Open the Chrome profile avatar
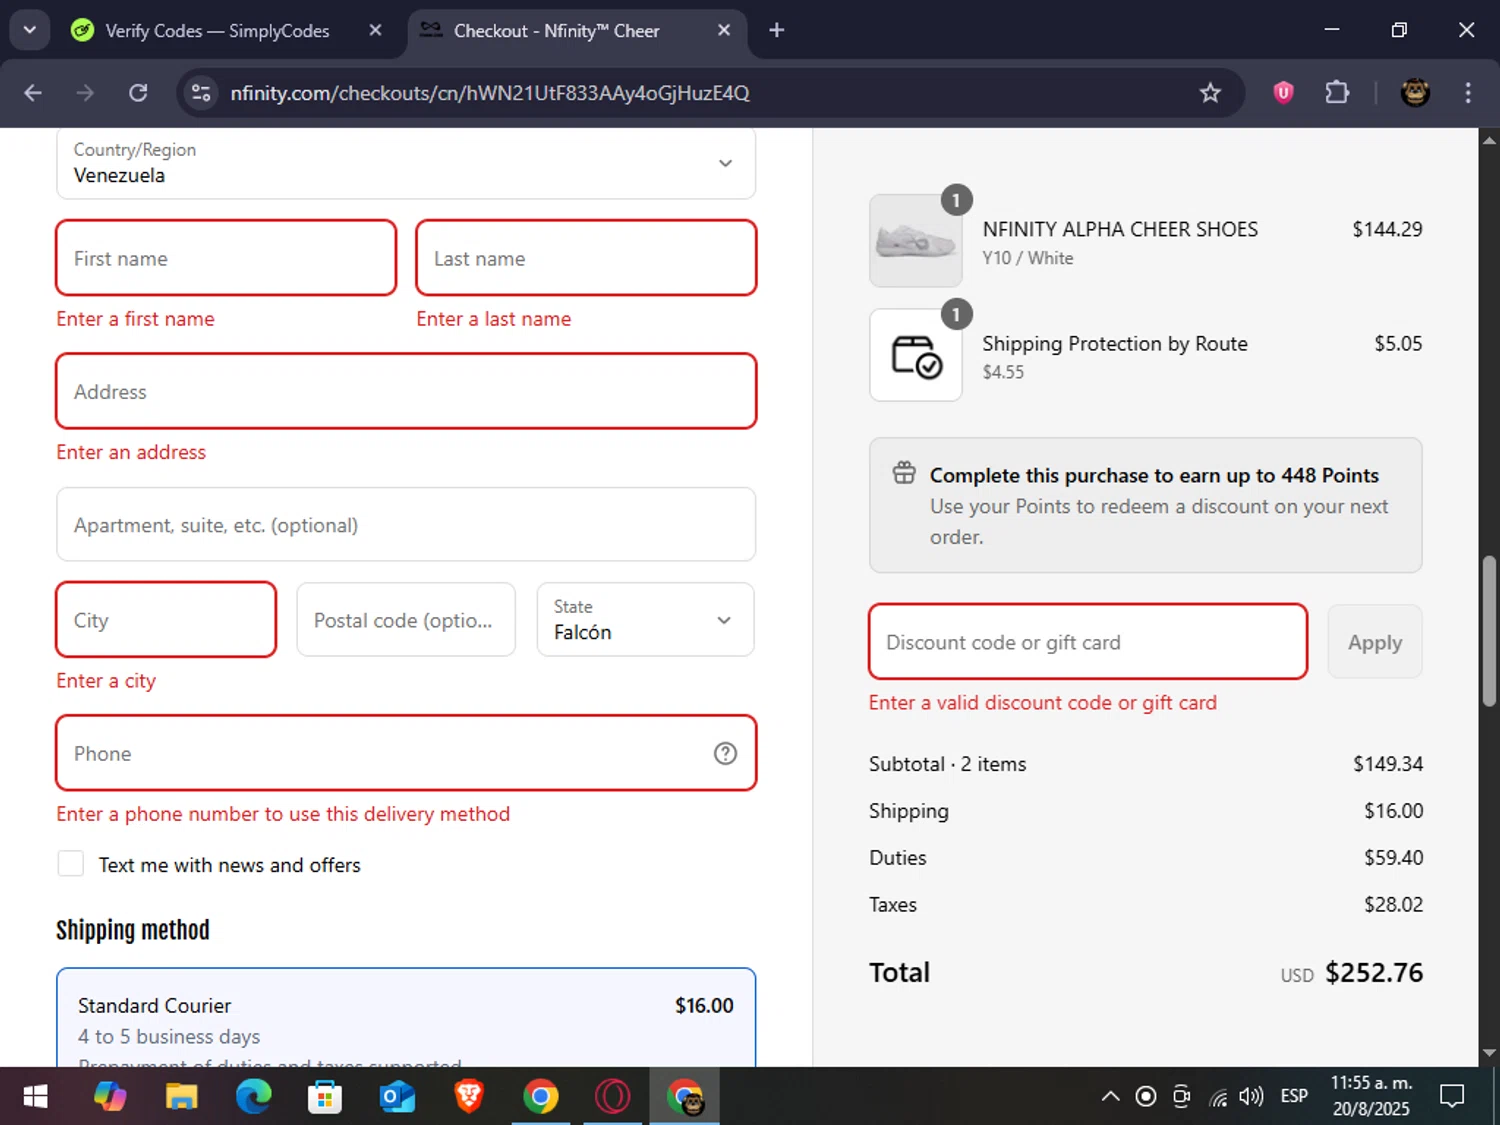 point(1415,93)
